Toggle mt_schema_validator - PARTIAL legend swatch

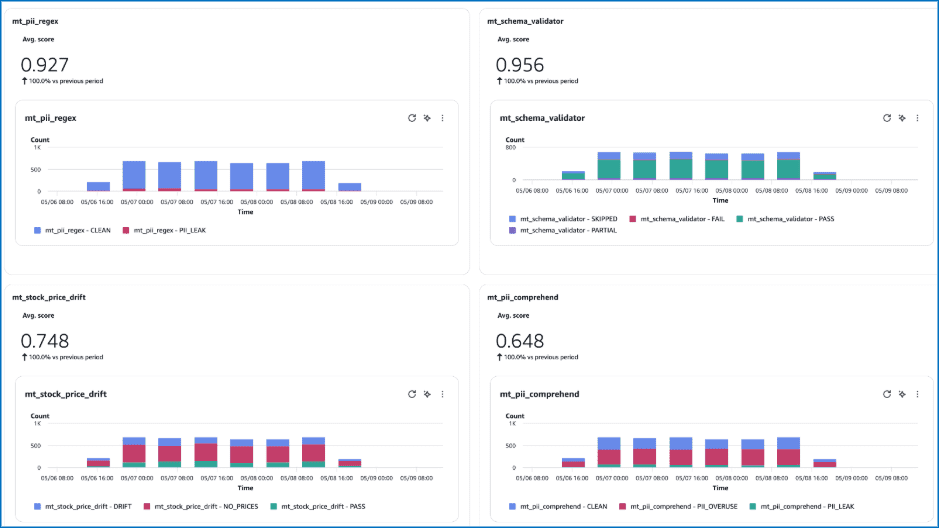pos(512,230)
